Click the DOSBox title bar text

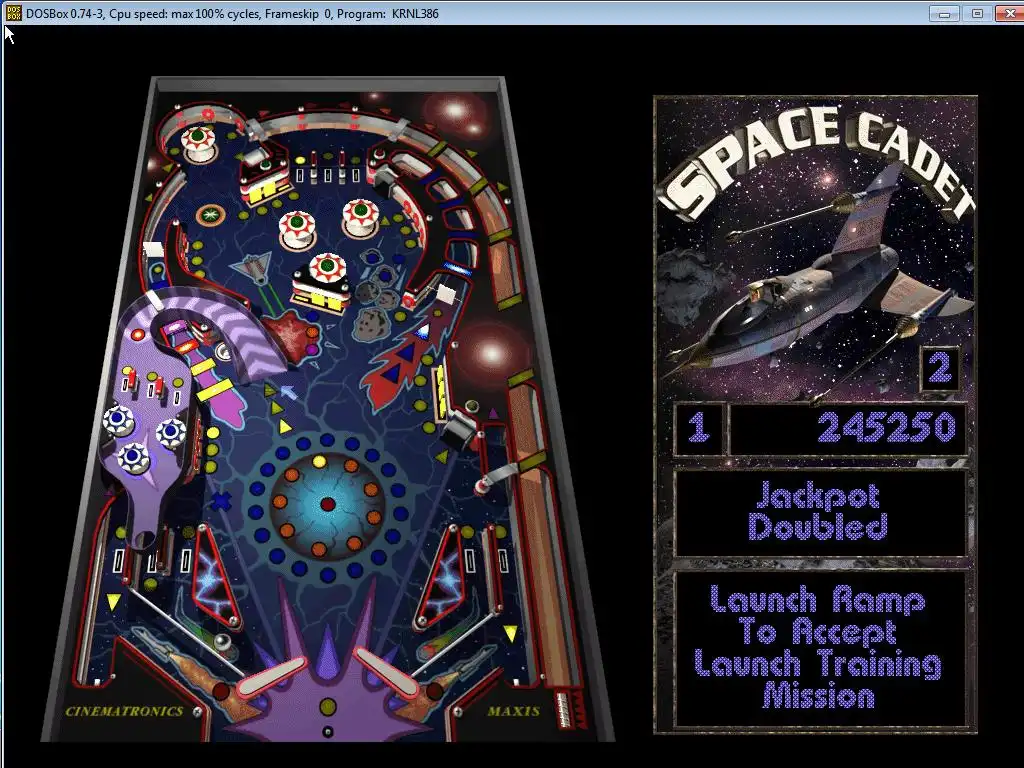click(x=232, y=13)
